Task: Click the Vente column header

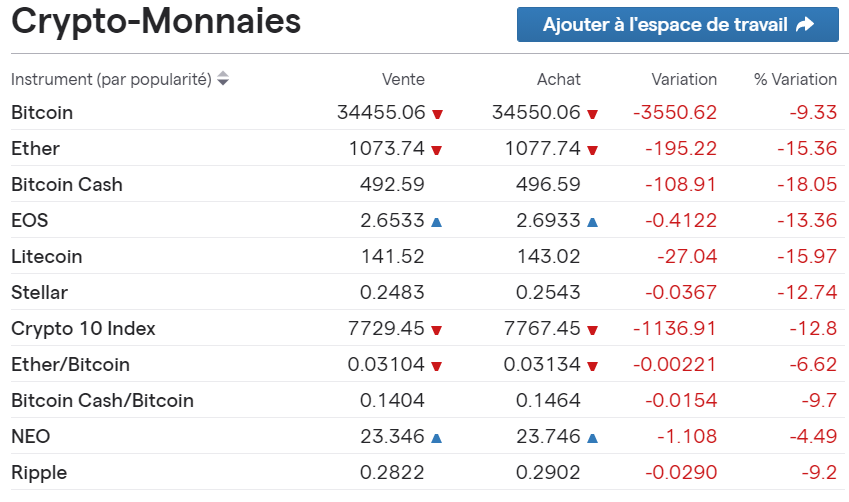Action: (403, 79)
